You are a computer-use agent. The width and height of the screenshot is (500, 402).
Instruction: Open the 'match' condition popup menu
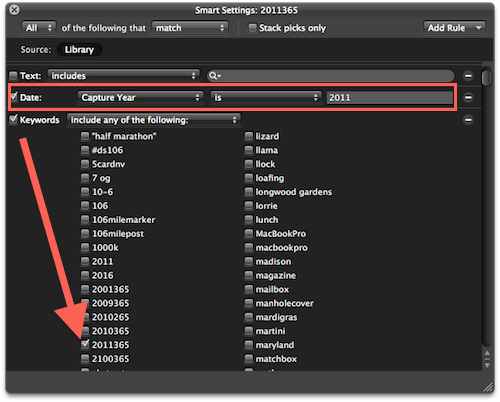(x=190, y=28)
